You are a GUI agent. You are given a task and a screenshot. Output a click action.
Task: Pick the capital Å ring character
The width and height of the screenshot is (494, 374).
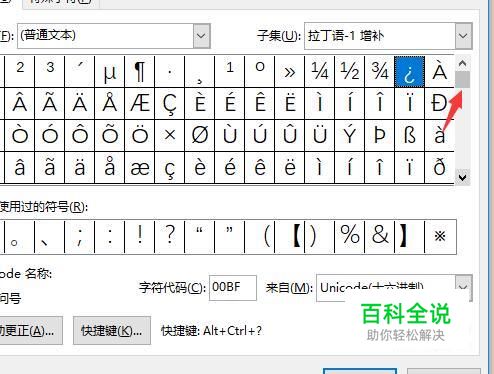coord(110,103)
